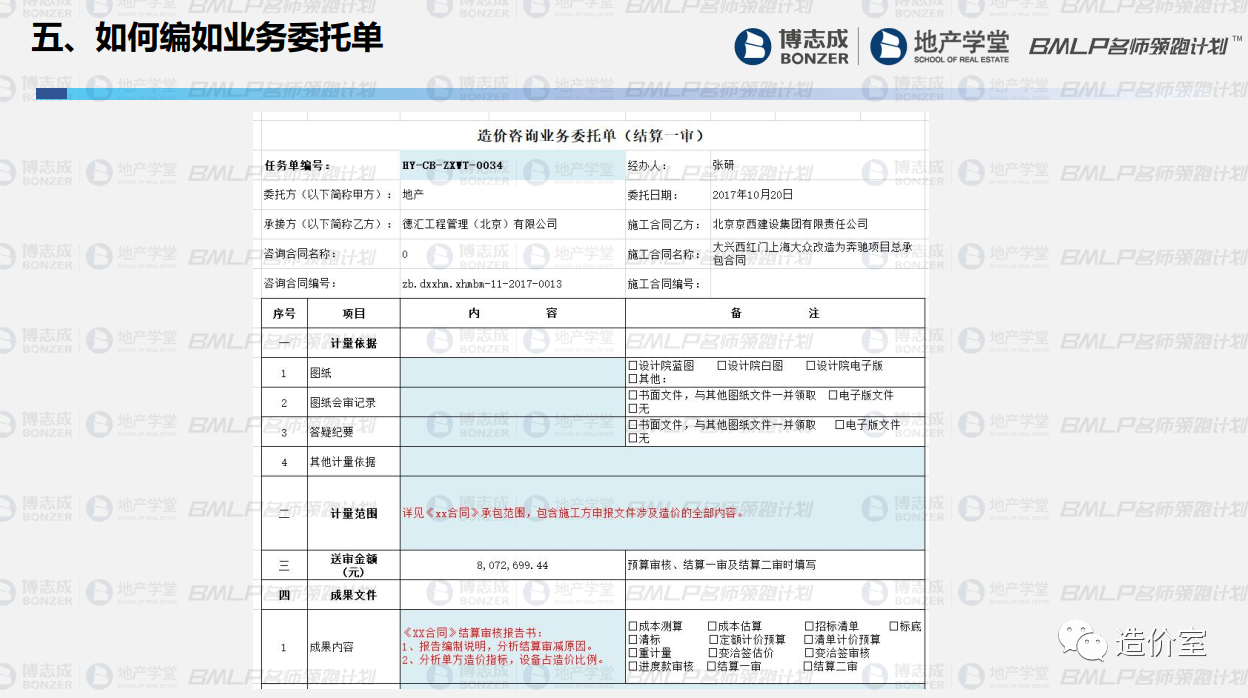Click the slide title 五、如何编如业务委托单

[207, 38]
